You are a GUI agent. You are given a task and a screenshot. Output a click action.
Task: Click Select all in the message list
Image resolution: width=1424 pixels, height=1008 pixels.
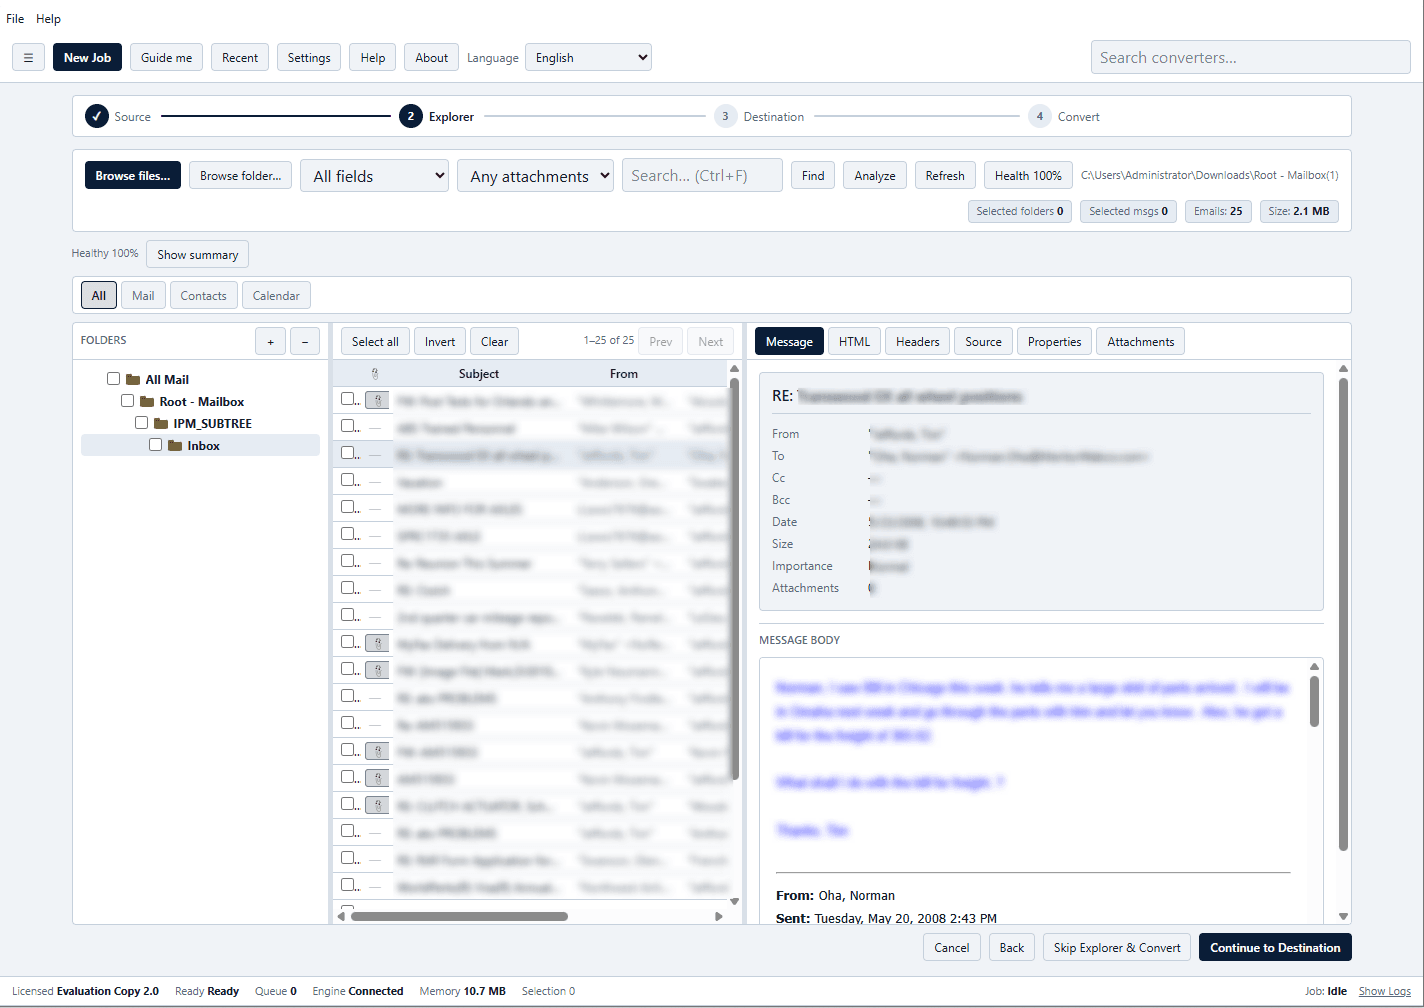tap(375, 342)
